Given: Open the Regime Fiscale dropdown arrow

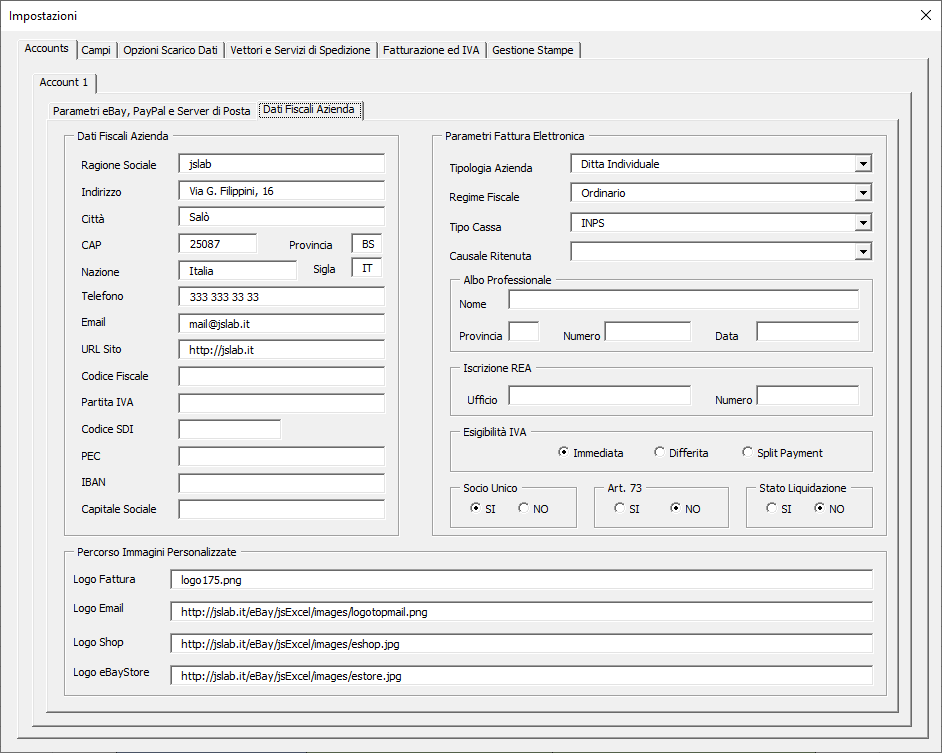Looking at the screenshot, I should [863, 193].
